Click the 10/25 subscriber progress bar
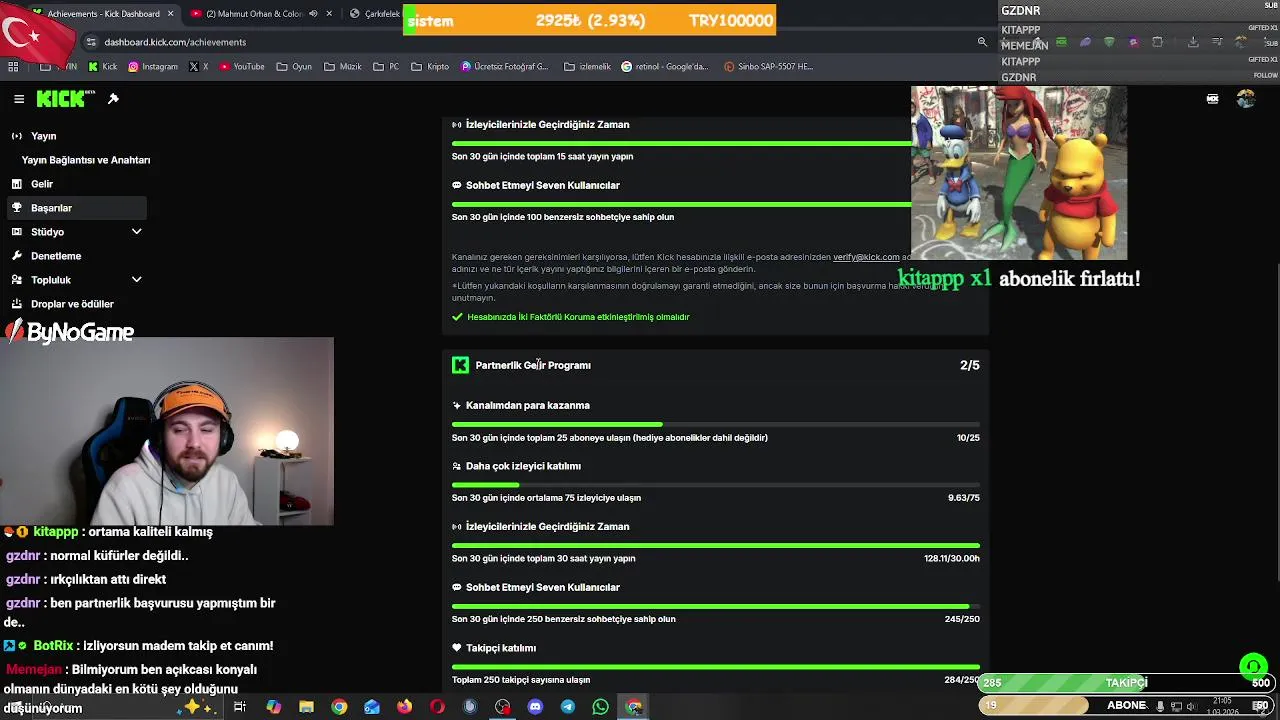Screen dimensions: 1280x720 click(716, 425)
